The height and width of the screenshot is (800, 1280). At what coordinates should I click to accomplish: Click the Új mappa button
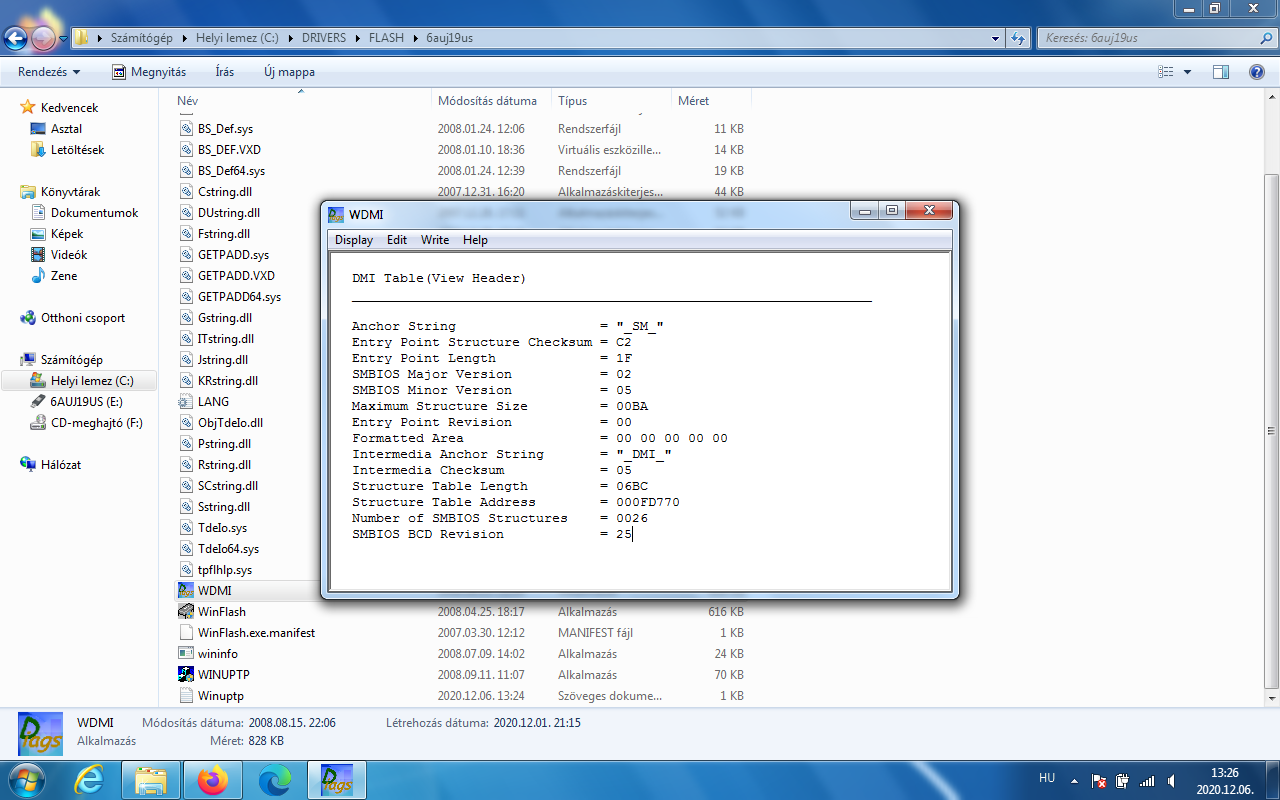pos(289,72)
